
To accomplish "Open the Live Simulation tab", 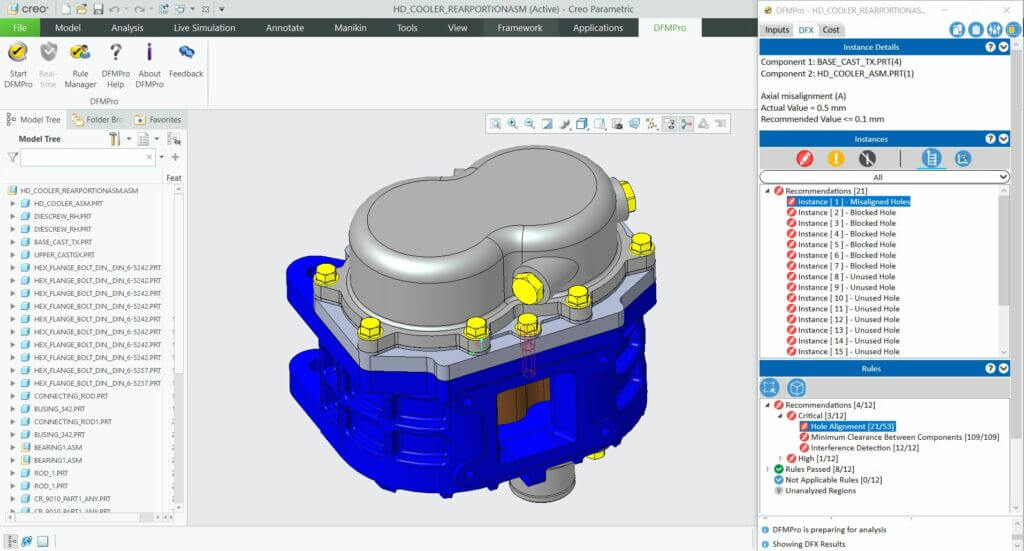I will coord(204,27).
